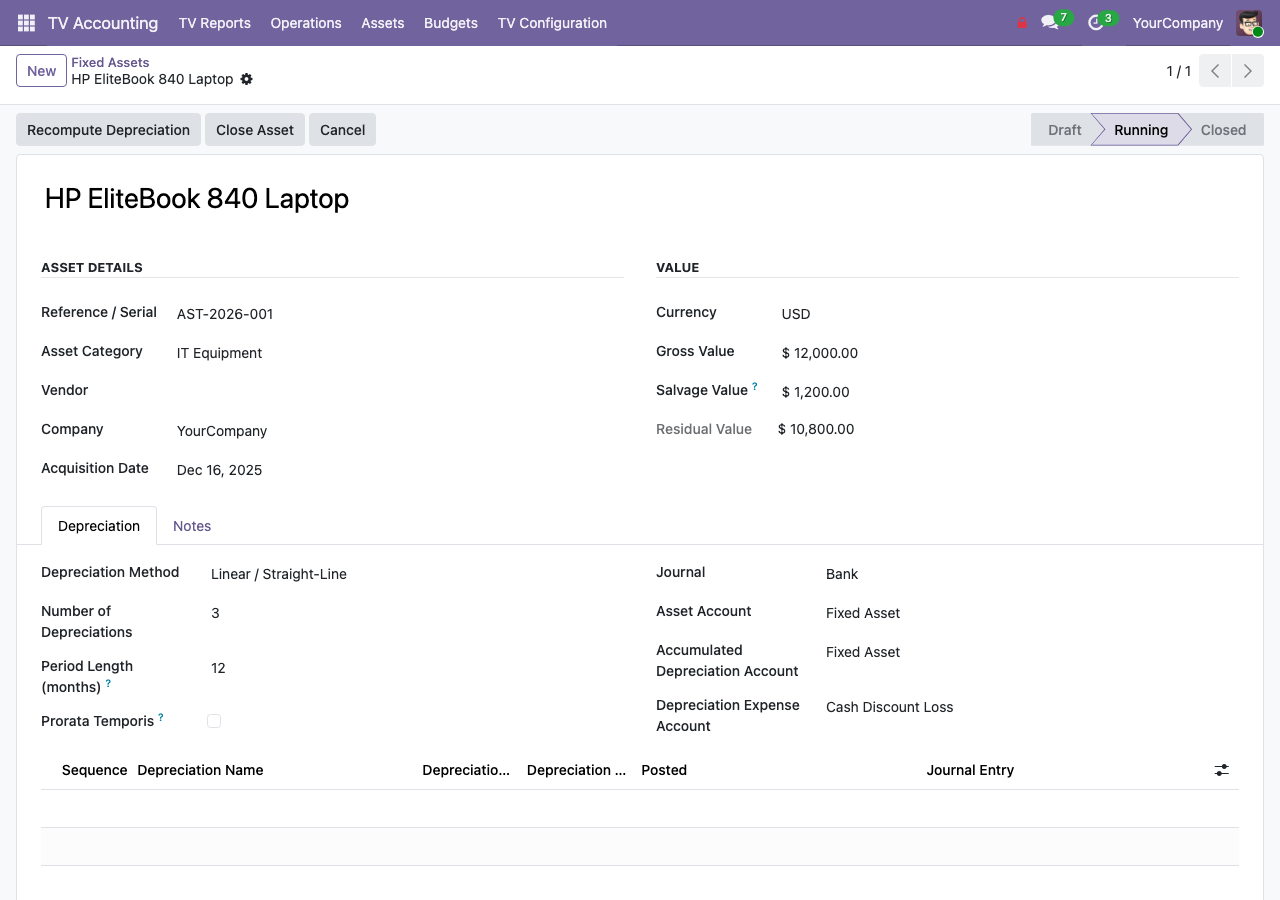Click the Cancel button

(342, 130)
